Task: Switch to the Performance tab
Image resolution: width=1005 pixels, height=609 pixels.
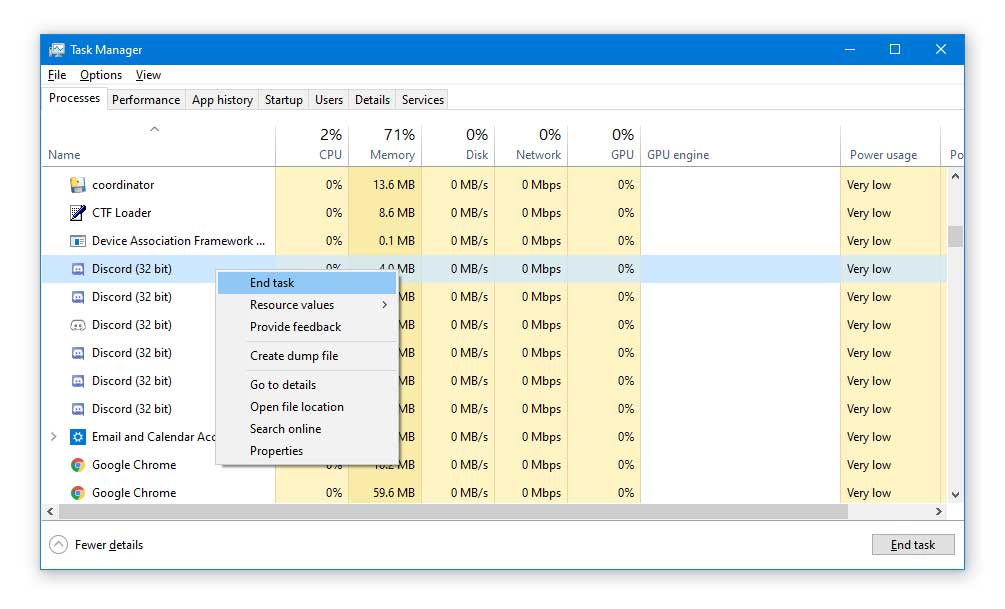Action: click(145, 100)
